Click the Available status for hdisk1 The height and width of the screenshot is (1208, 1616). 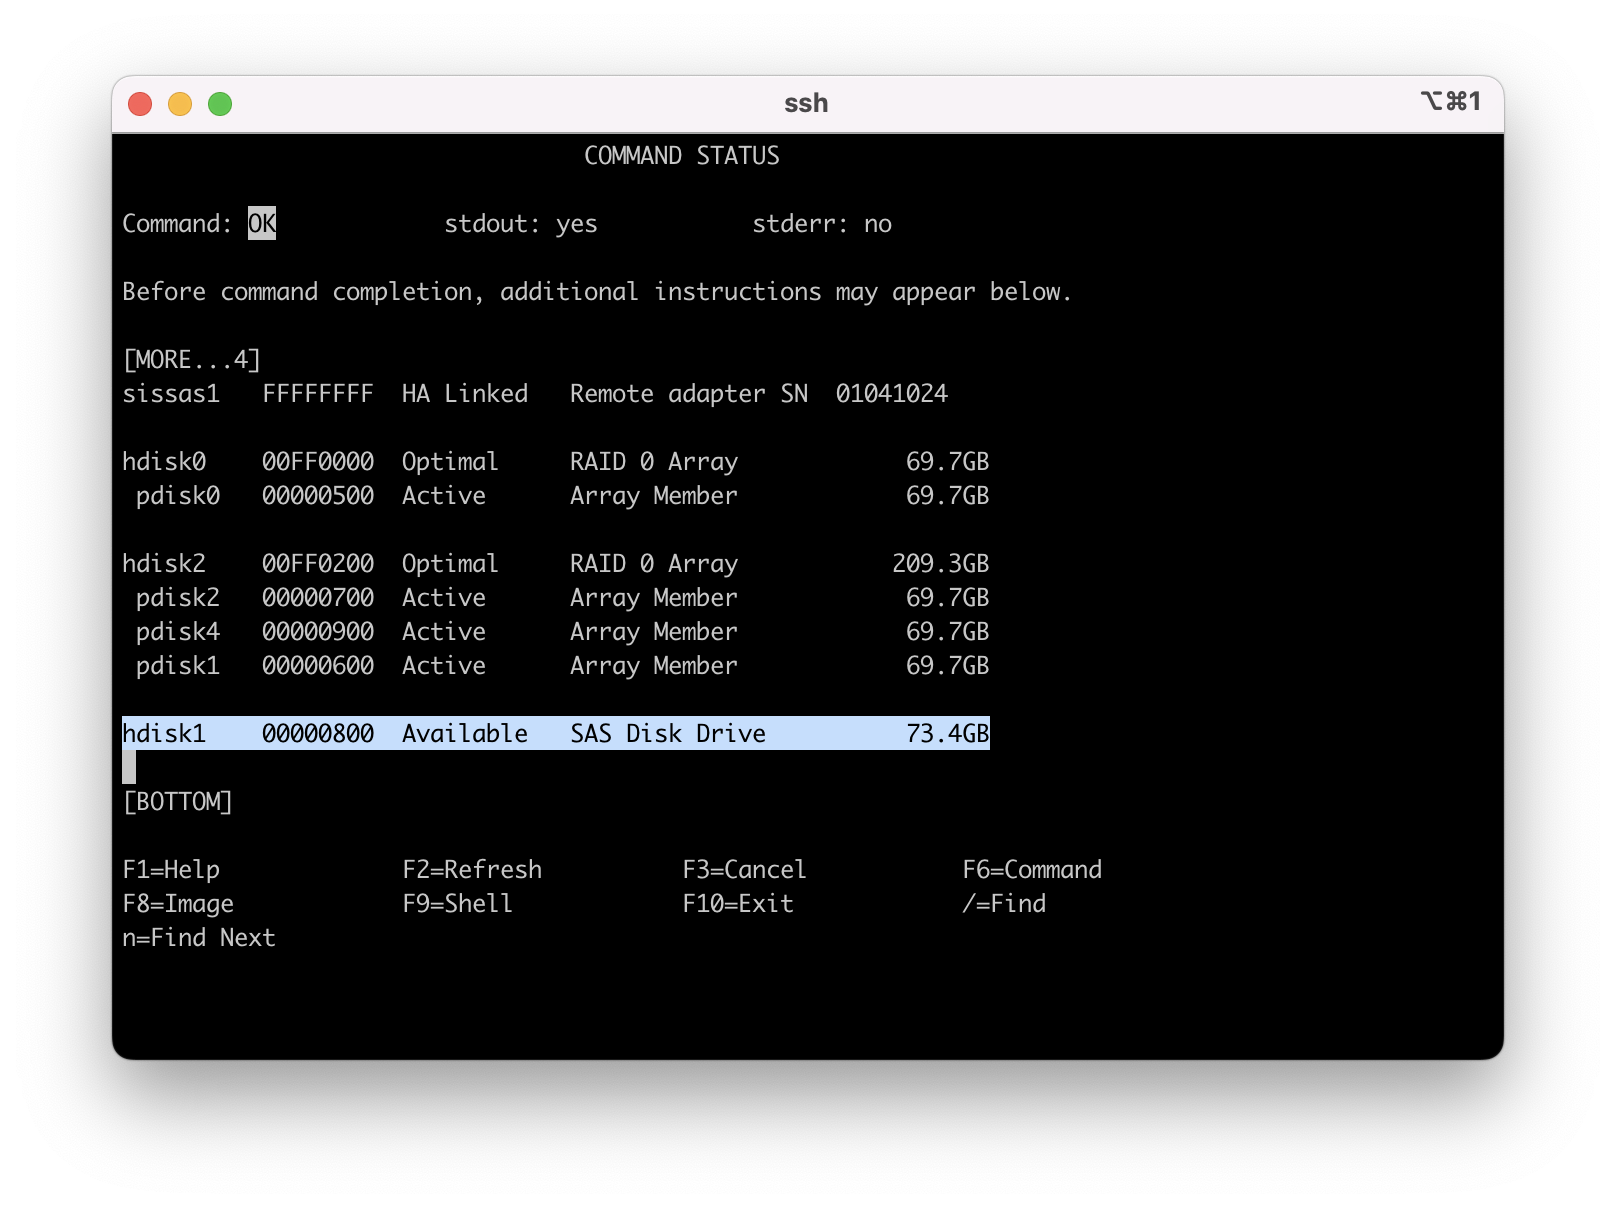[465, 734]
